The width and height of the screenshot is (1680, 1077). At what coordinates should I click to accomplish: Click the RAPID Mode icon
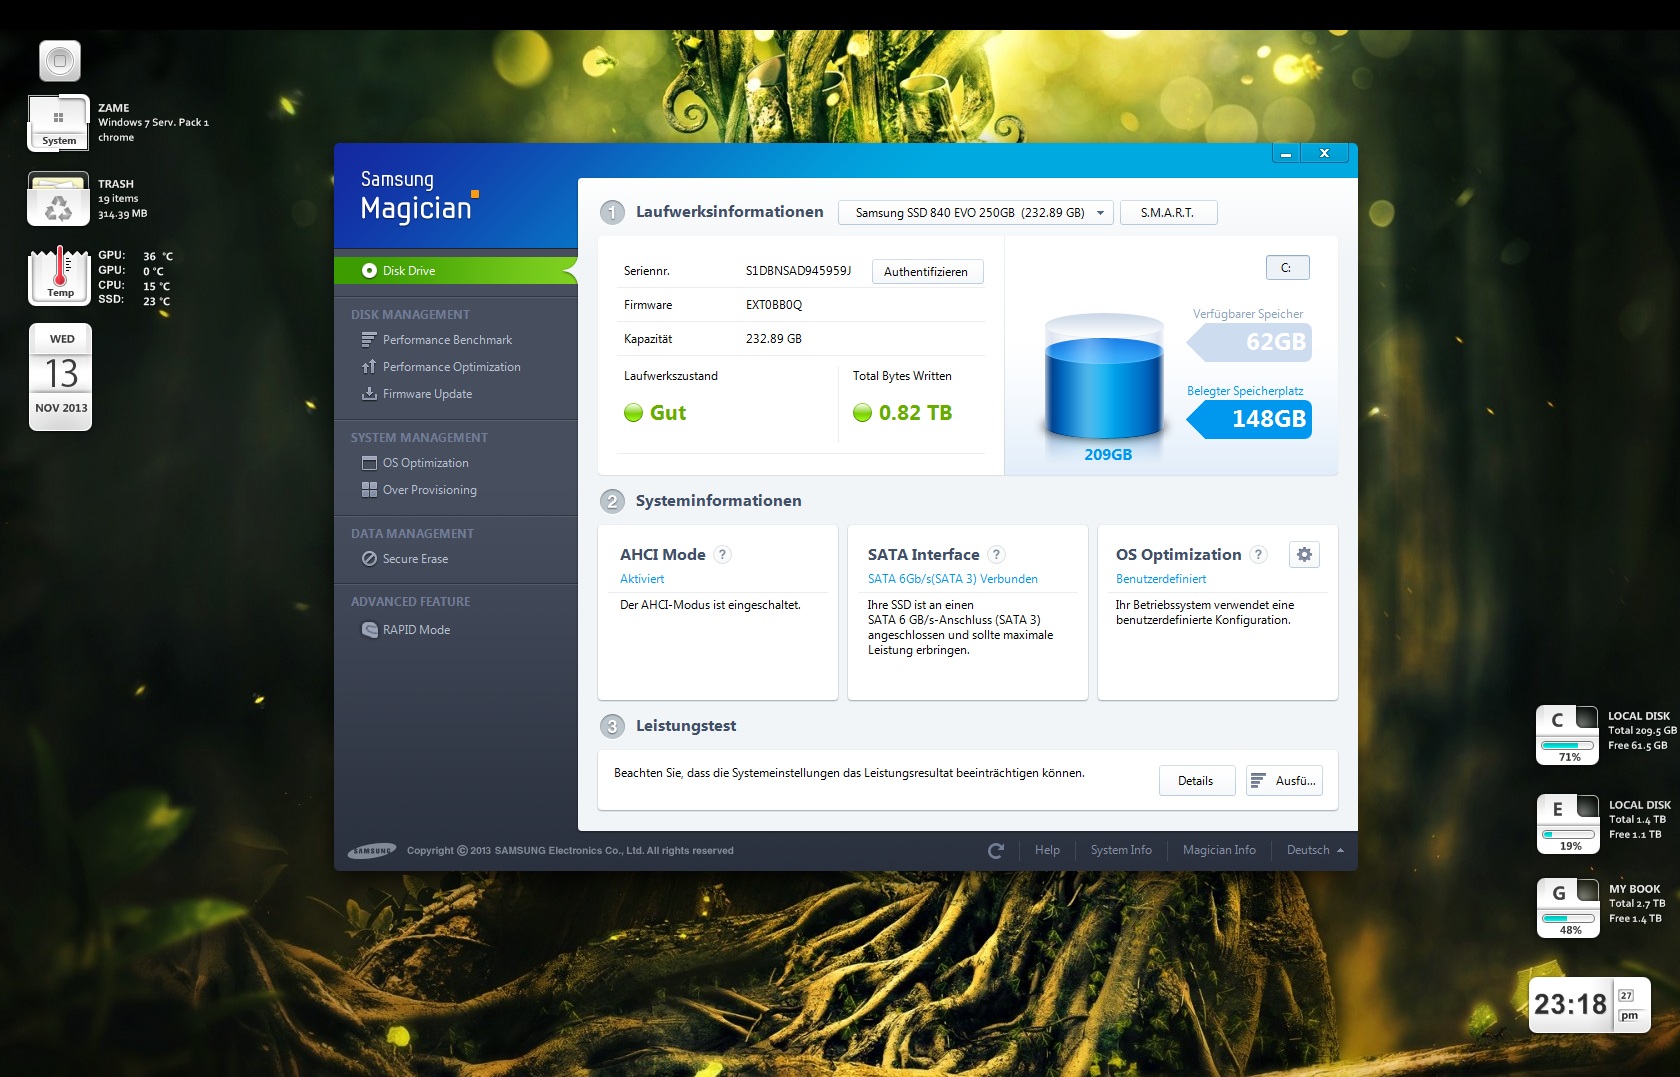coord(369,630)
